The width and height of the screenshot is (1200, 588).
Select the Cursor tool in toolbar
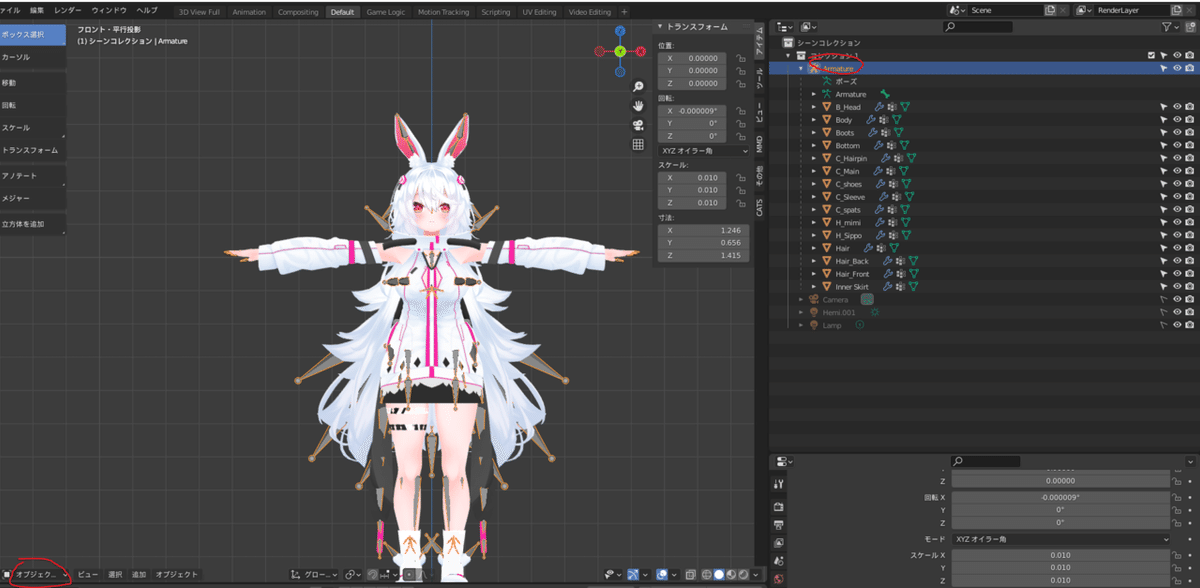(33, 57)
